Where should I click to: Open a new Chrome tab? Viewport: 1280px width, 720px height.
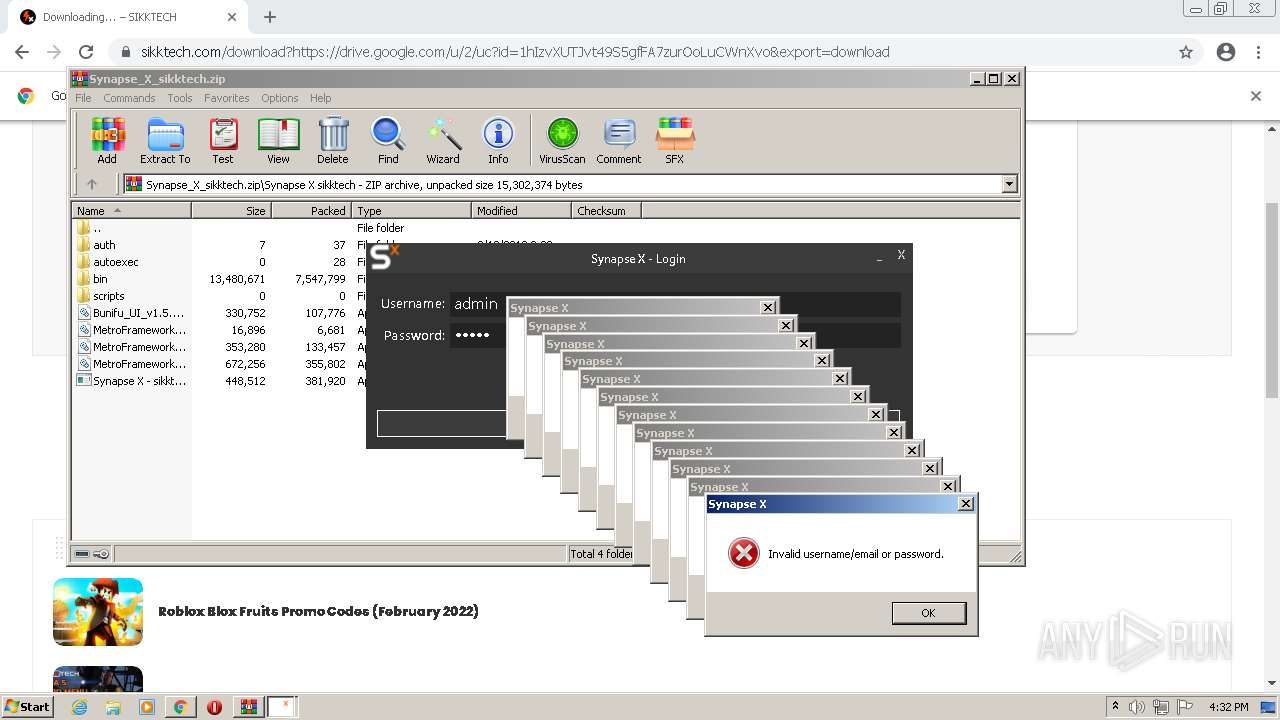(x=270, y=17)
